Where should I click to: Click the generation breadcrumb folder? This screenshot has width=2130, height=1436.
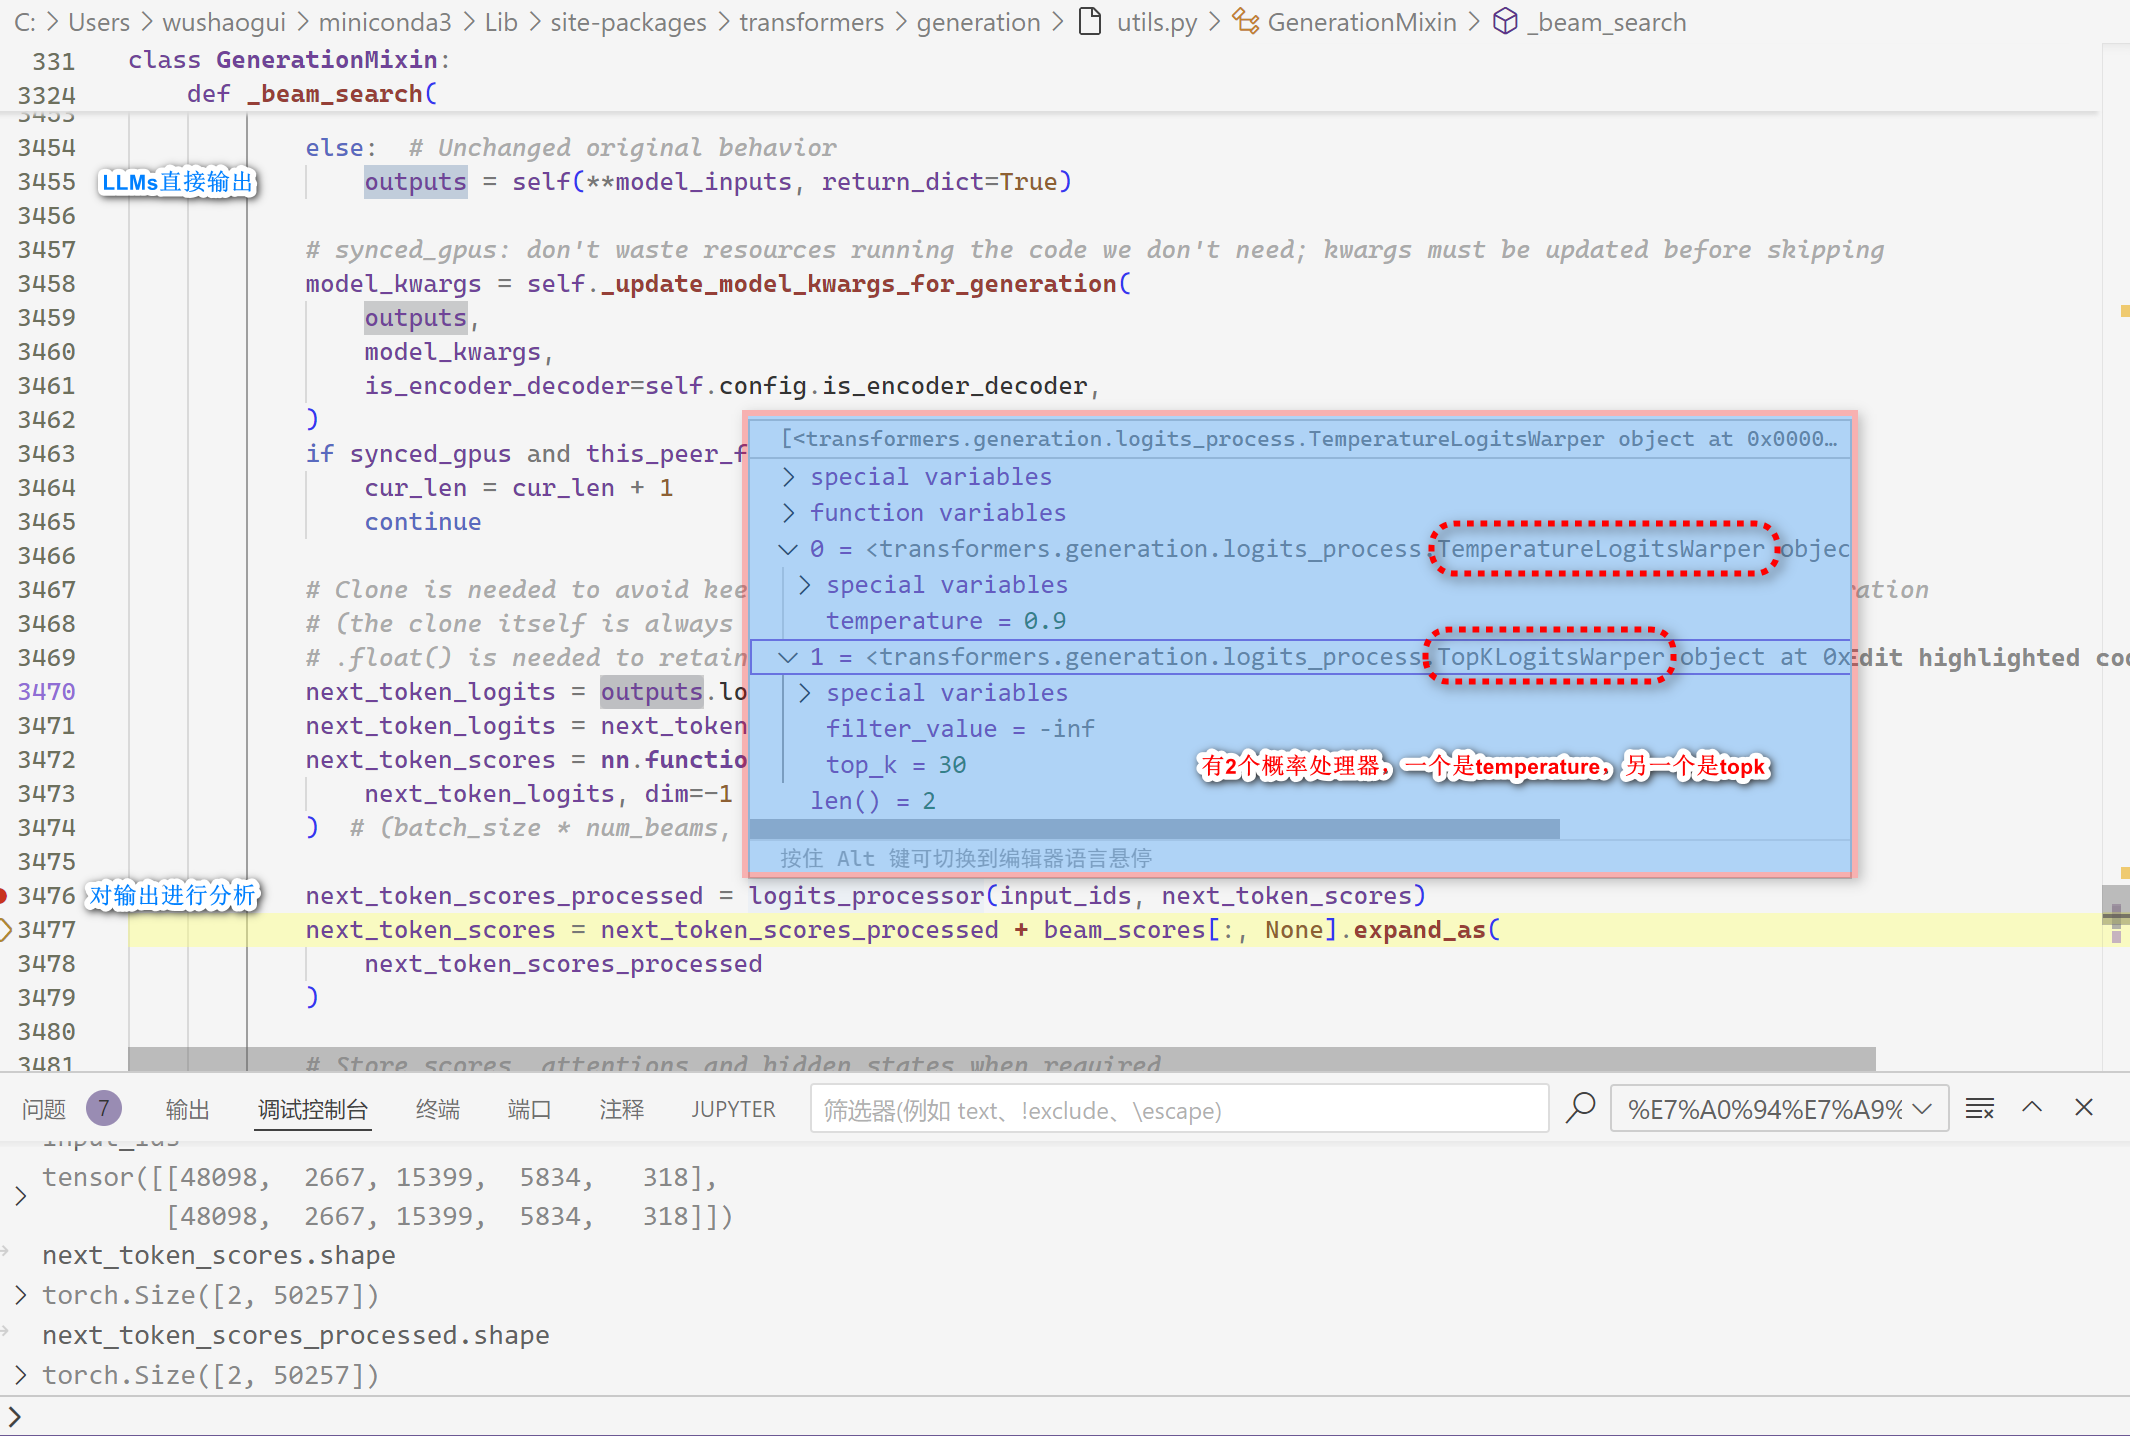tap(978, 22)
